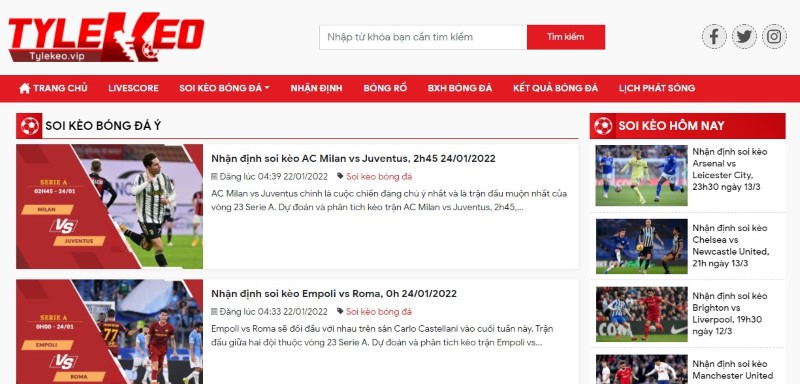Screen dimensions: 800x384
Task: Click the Chelsea vs Newcastle thumbnail
Action: [641, 246]
